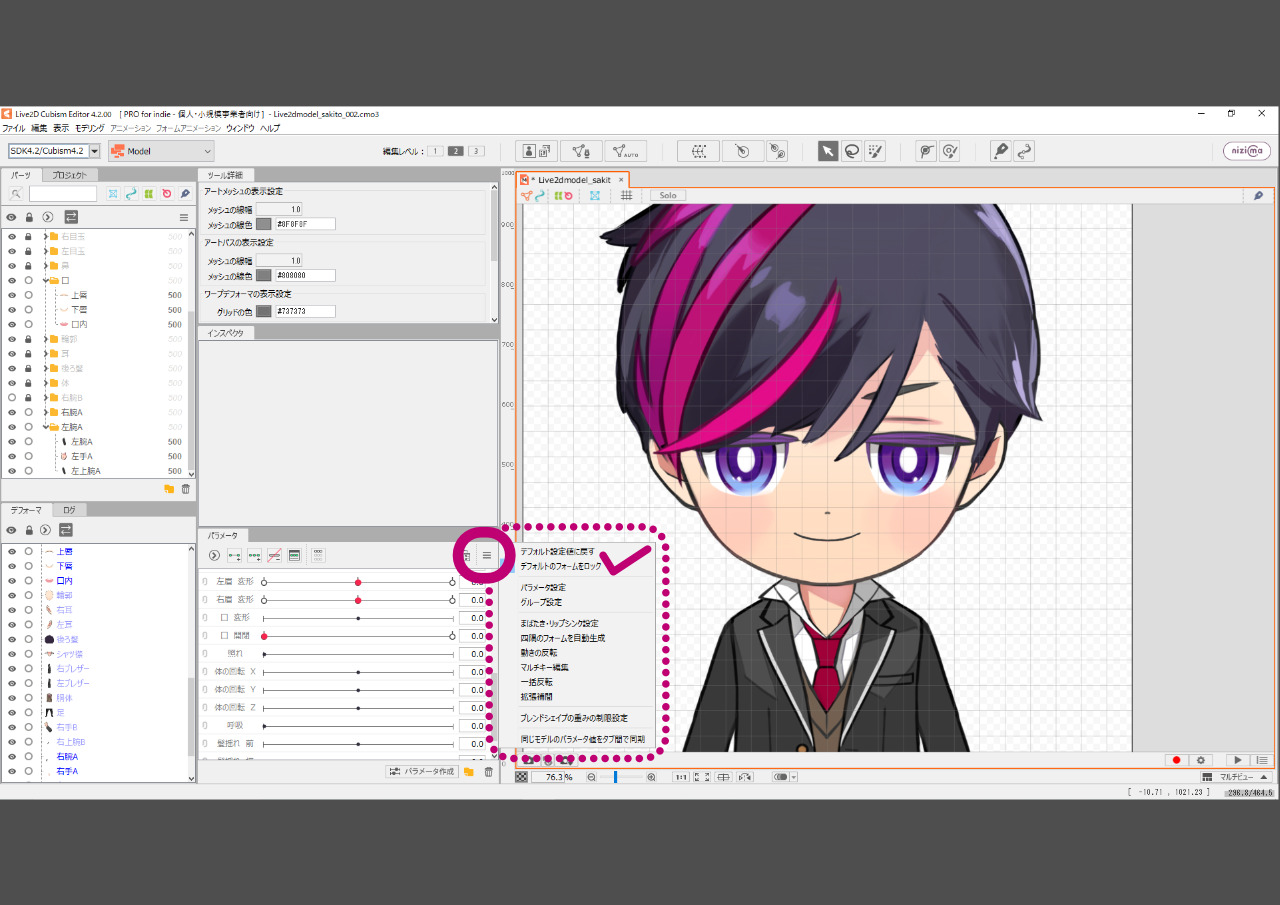Select the lasso selection tool
Screen dimensions: 1280x905
[851, 151]
